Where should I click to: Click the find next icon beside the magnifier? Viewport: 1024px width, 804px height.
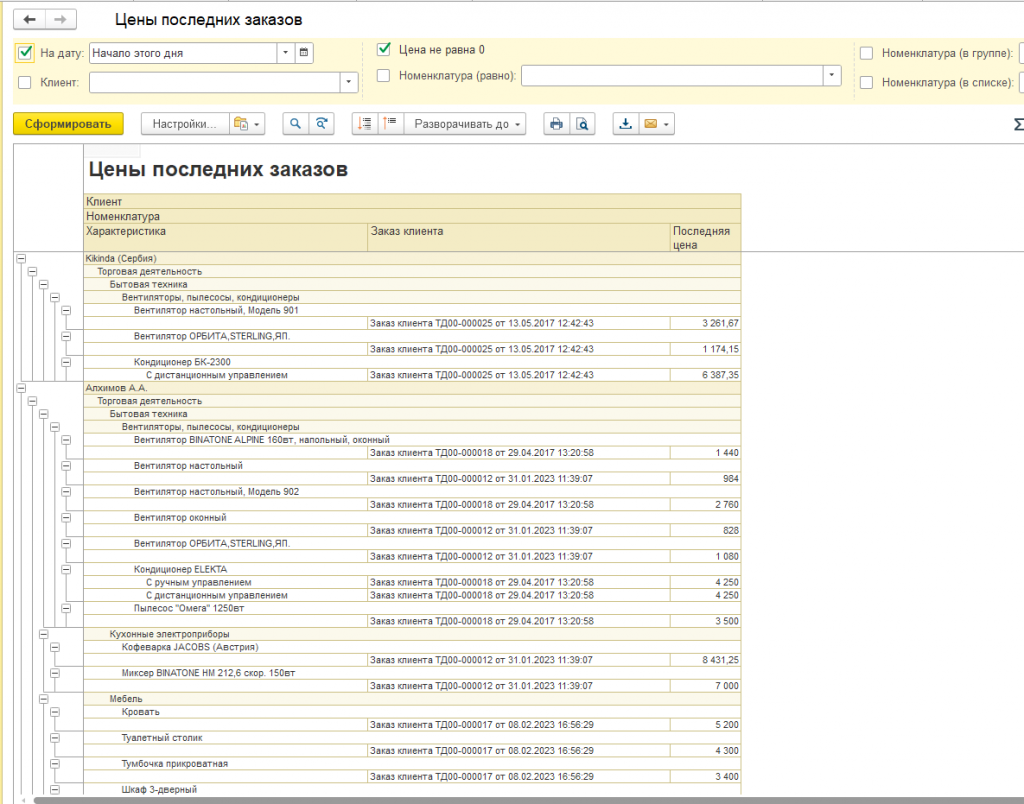pyautogui.click(x=321, y=124)
